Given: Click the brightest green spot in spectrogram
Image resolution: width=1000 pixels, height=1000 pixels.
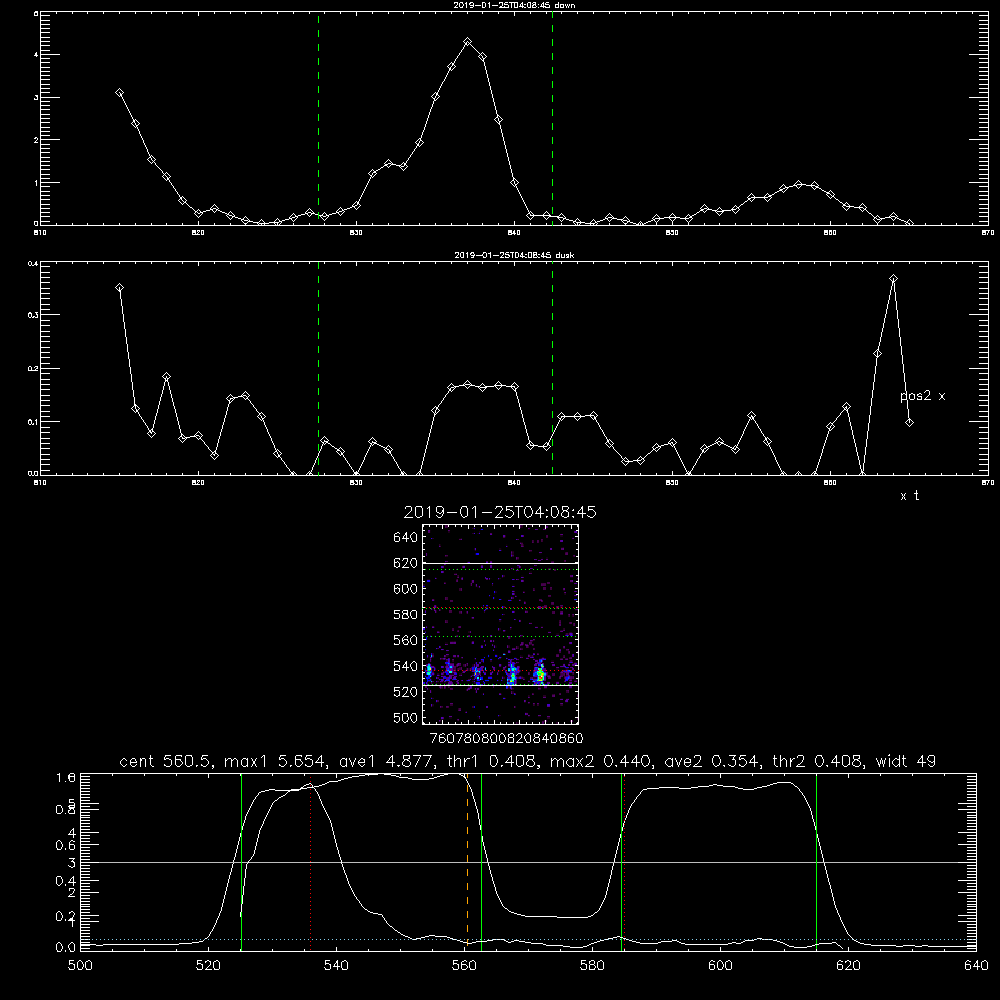Looking at the screenshot, I should pyautogui.click(x=540, y=673).
